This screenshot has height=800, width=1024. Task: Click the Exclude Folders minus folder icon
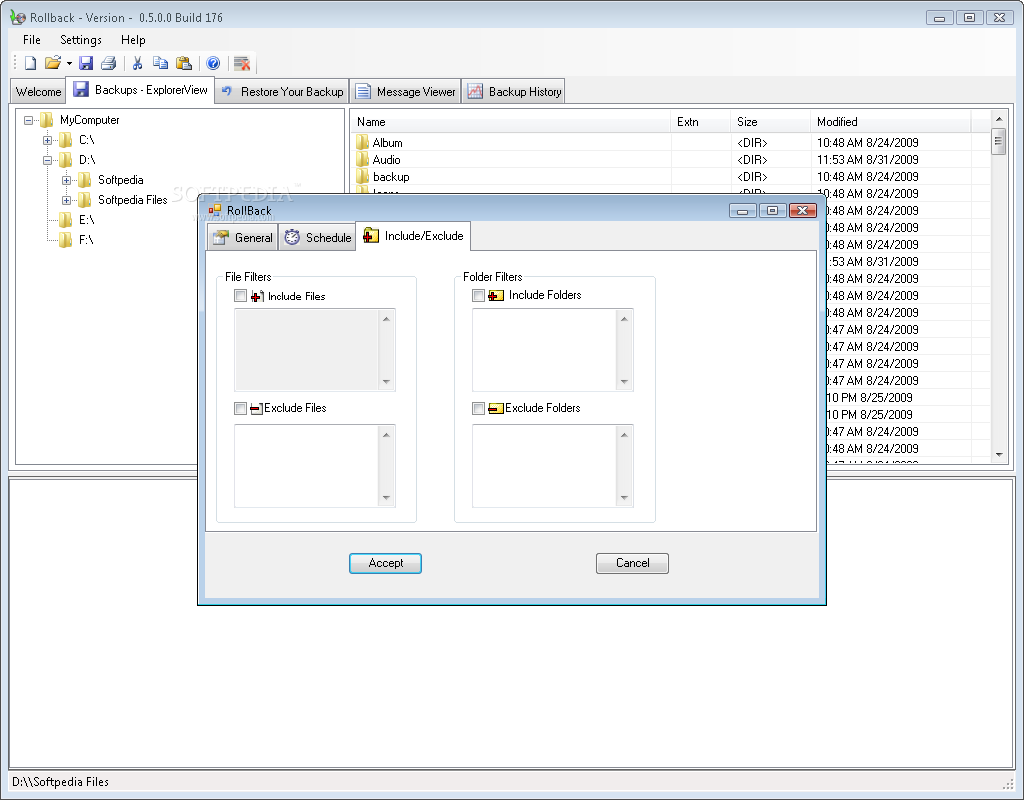click(x=496, y=408)
